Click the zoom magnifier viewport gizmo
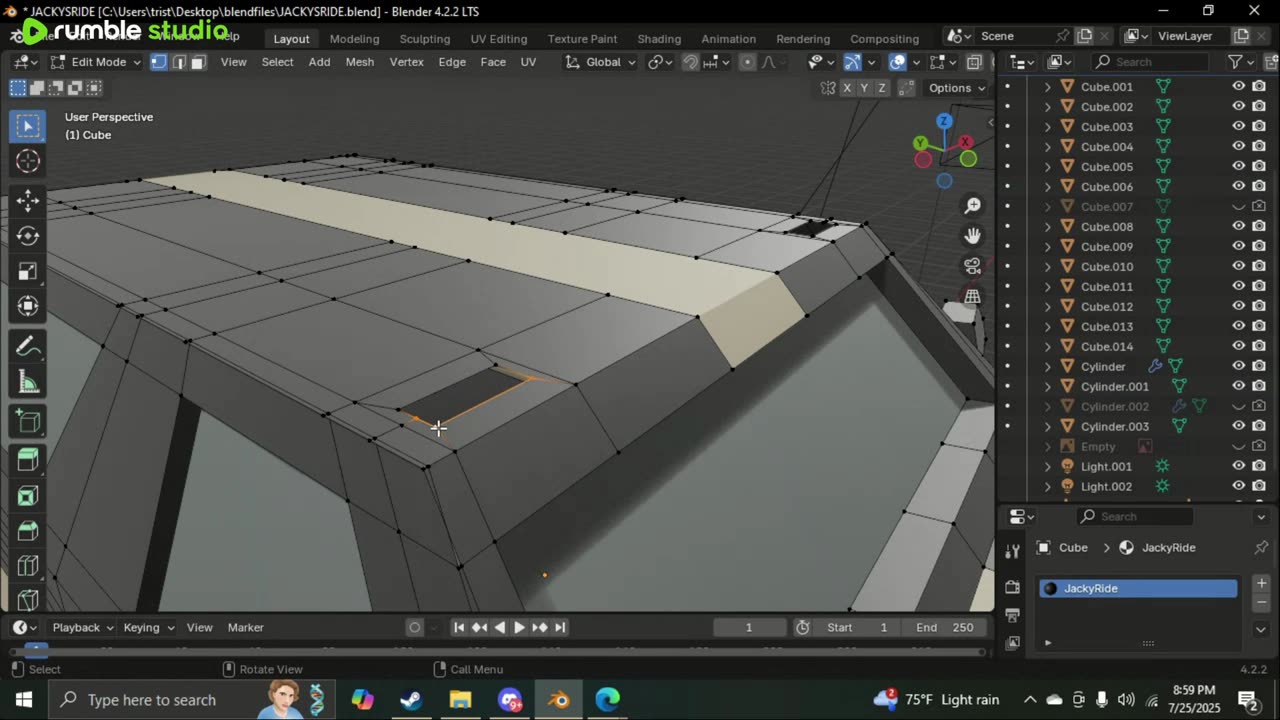This screenshot has height=720, width=1280. (973, 206)
